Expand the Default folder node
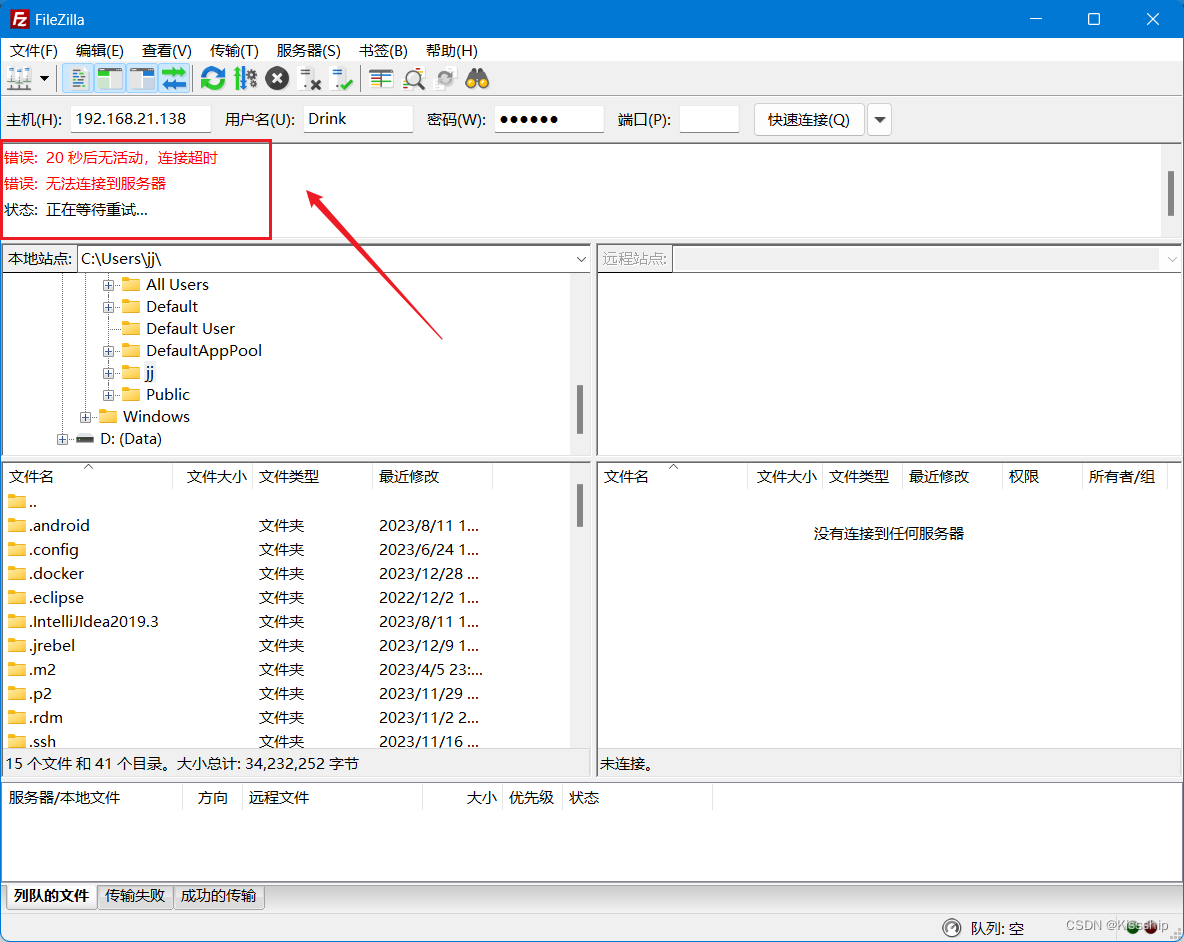This screenshot has height=942, width=1184. pyautogui.click(x=109, y=307)
